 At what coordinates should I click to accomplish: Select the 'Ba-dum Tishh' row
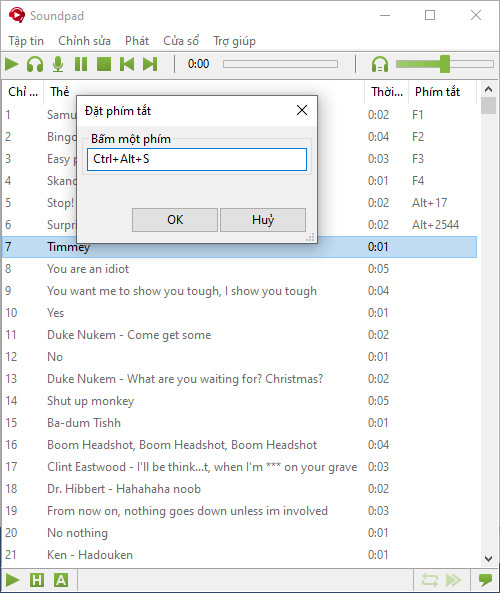pyautogui.click(x=239, y=423)
